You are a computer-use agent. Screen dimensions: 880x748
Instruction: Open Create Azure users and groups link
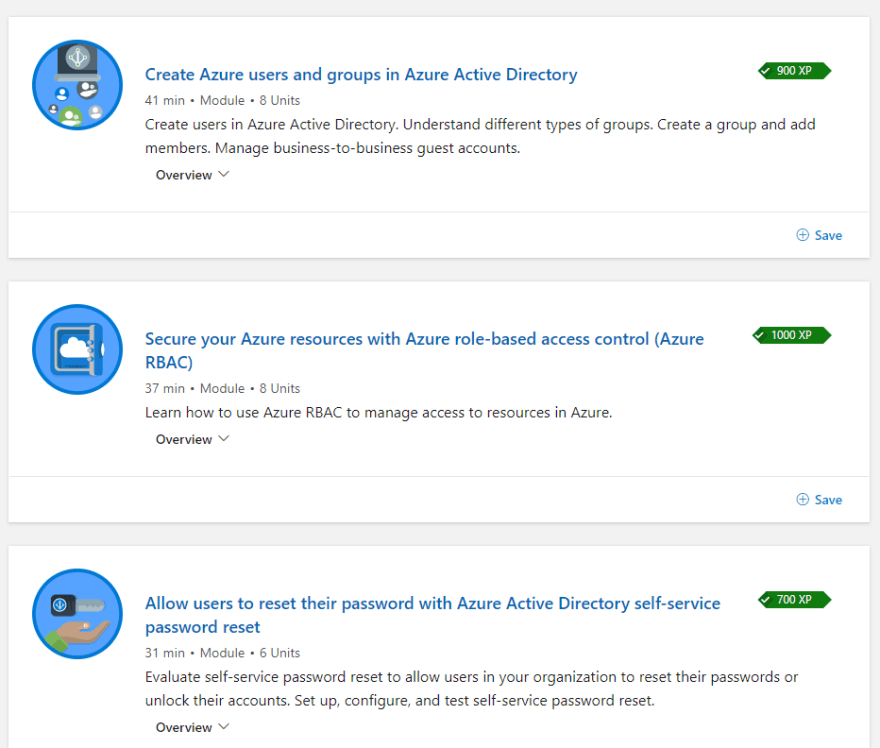tap(361, 75)
